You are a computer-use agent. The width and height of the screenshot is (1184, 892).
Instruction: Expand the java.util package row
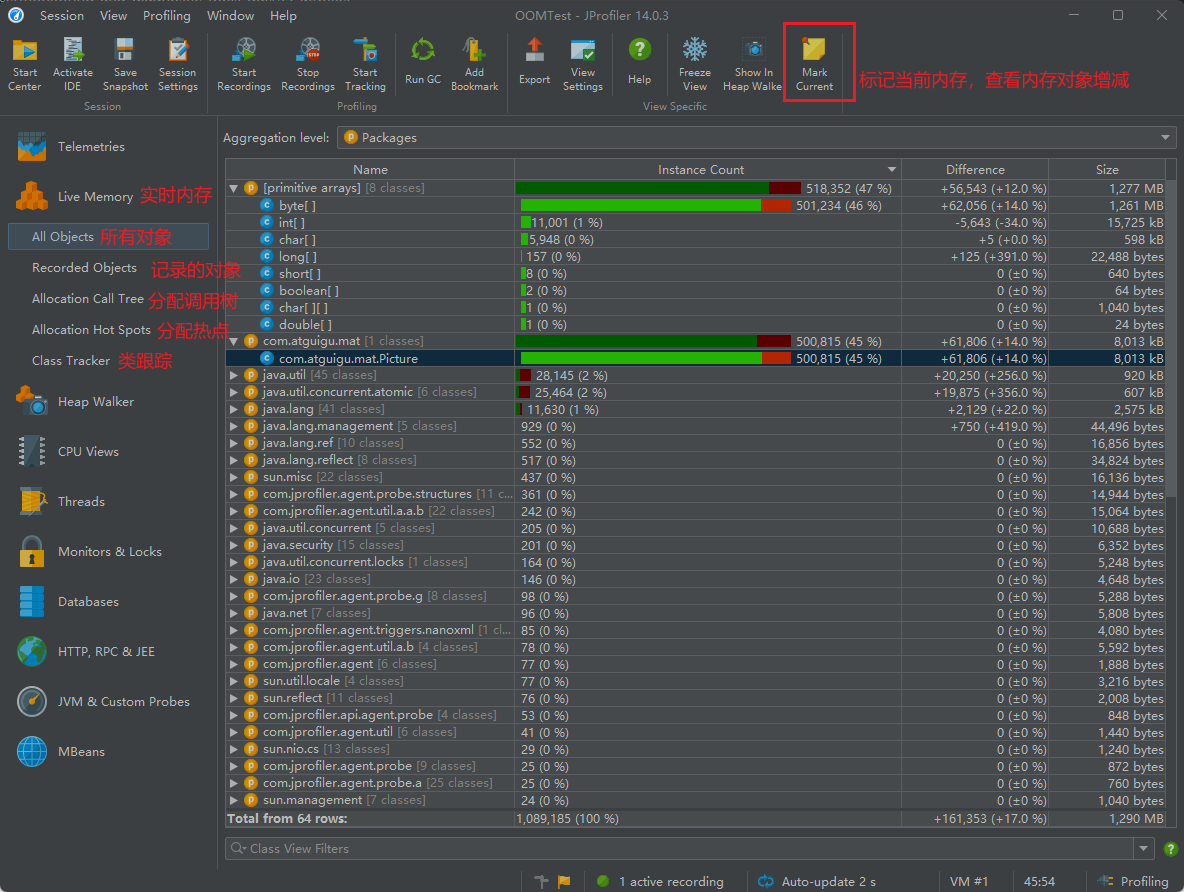click(x=234, y=375)
